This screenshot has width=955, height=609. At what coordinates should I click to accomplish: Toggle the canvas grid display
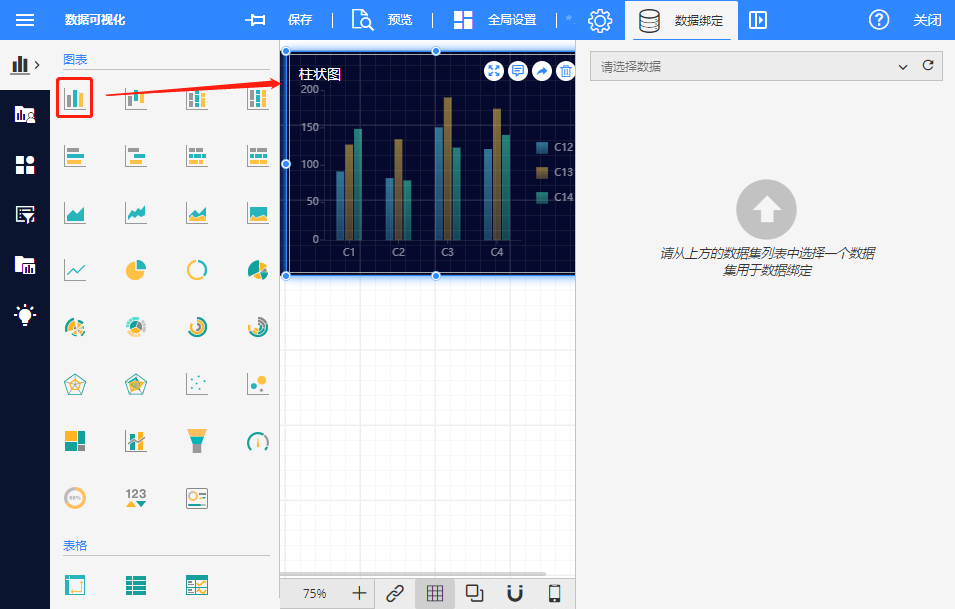(x=435, y=593)
